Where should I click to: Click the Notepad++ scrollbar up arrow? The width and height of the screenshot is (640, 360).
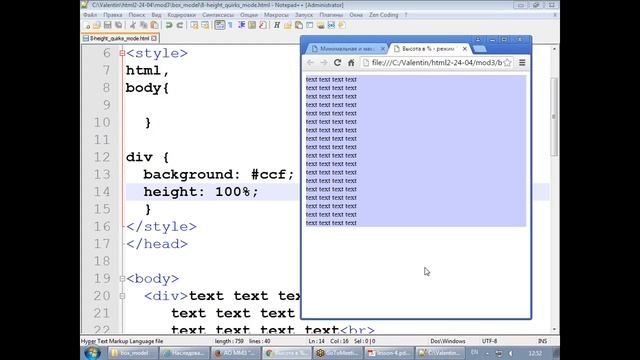554,49
